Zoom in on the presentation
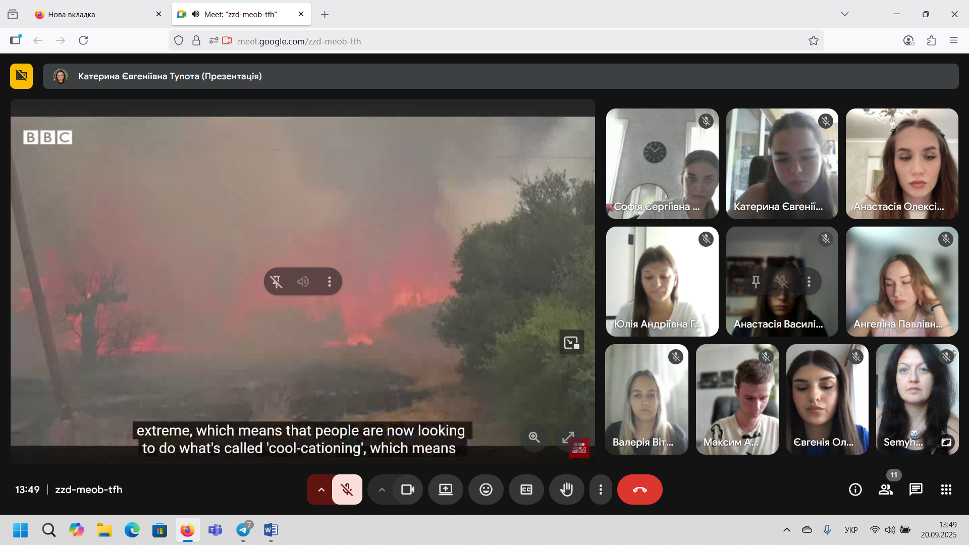970x546 pixels. coord(534,437)
